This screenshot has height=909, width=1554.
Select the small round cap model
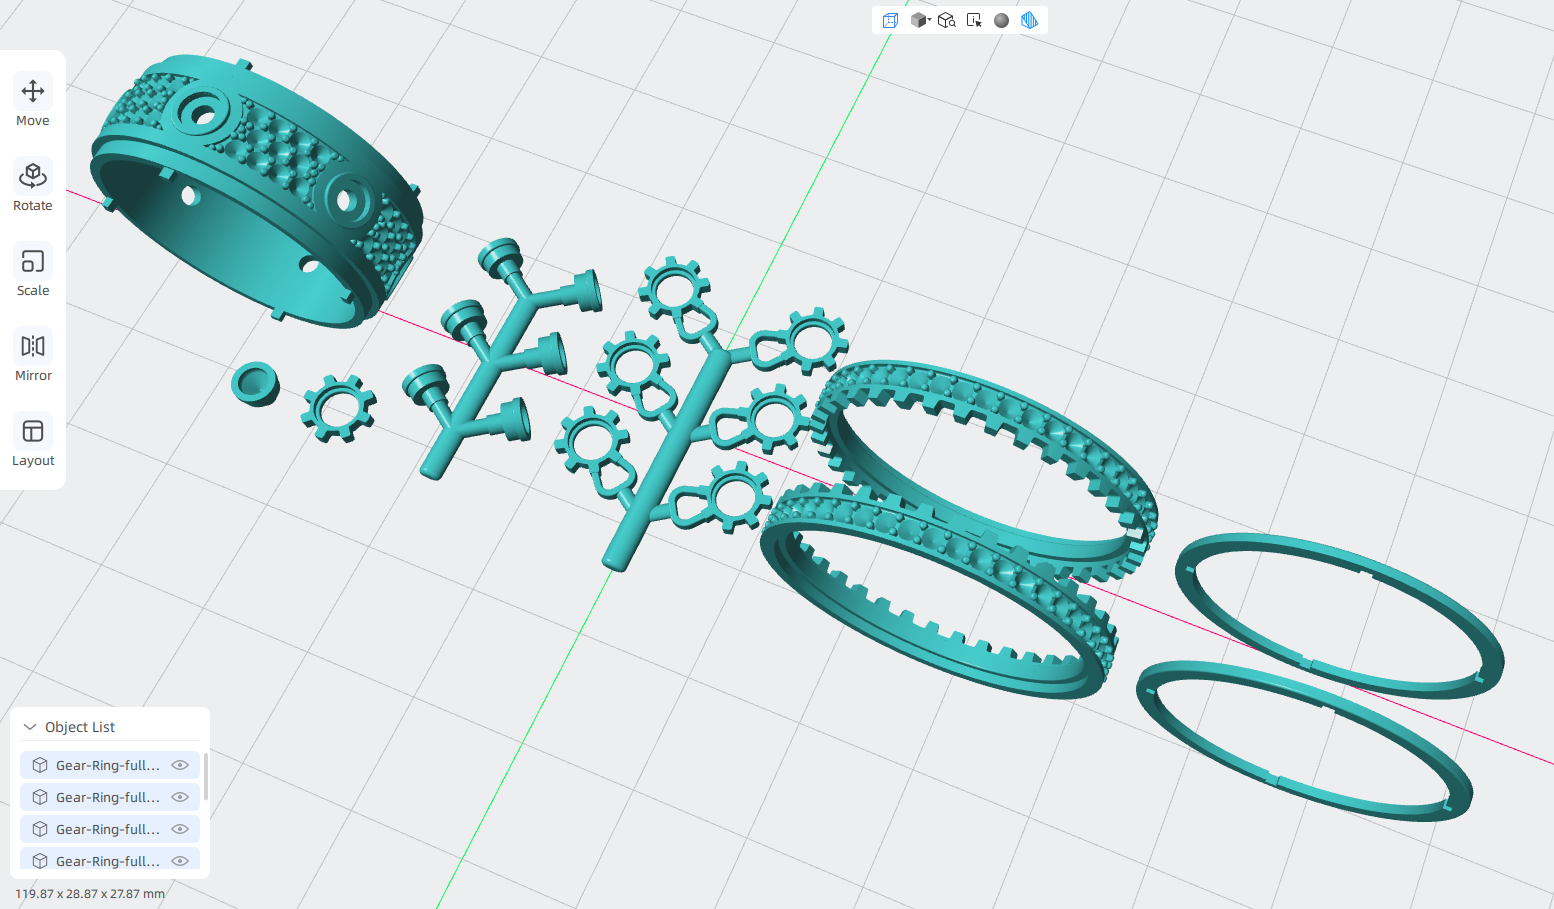coord(255,384)
